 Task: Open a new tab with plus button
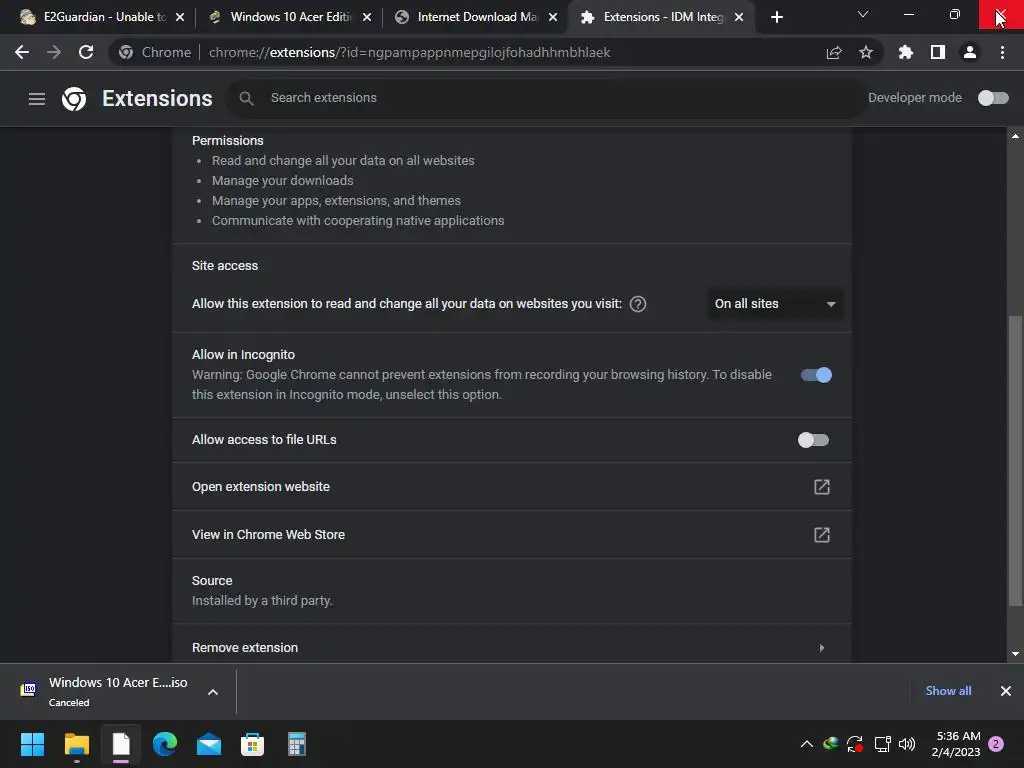(x=776, y=17)
